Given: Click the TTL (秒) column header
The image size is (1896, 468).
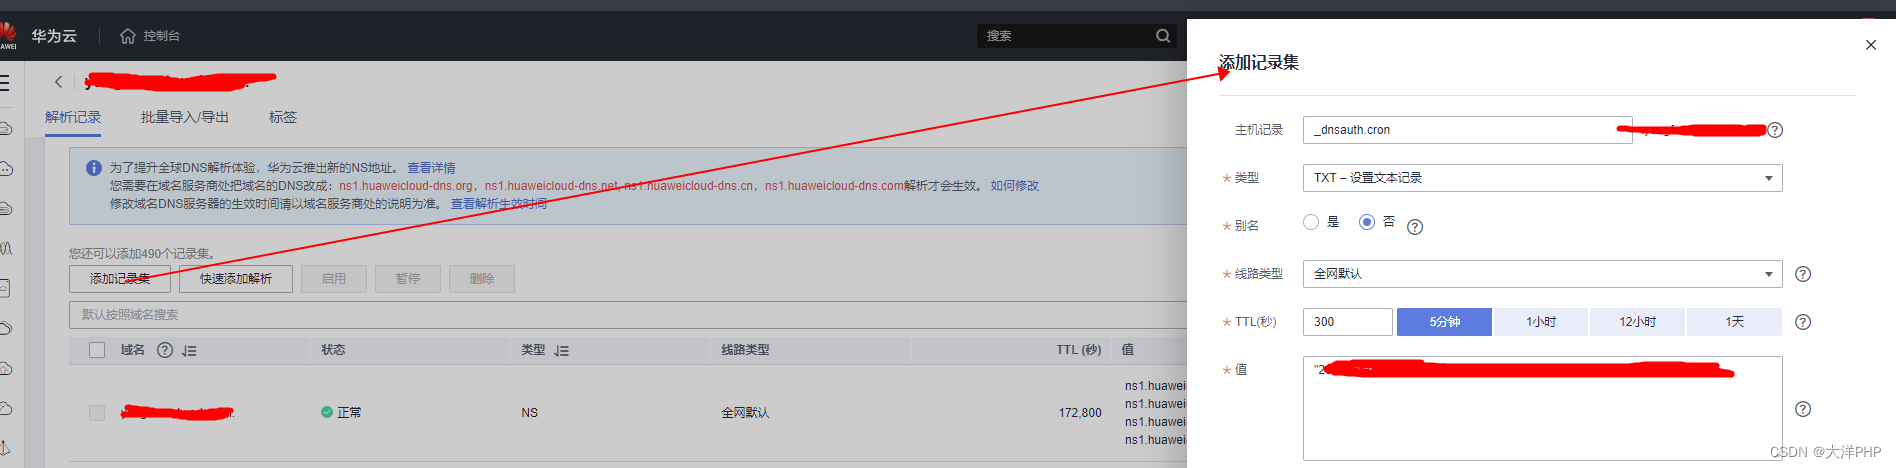Looking at the screenshot, I should pyautogui.click(x=1079, y=350).
